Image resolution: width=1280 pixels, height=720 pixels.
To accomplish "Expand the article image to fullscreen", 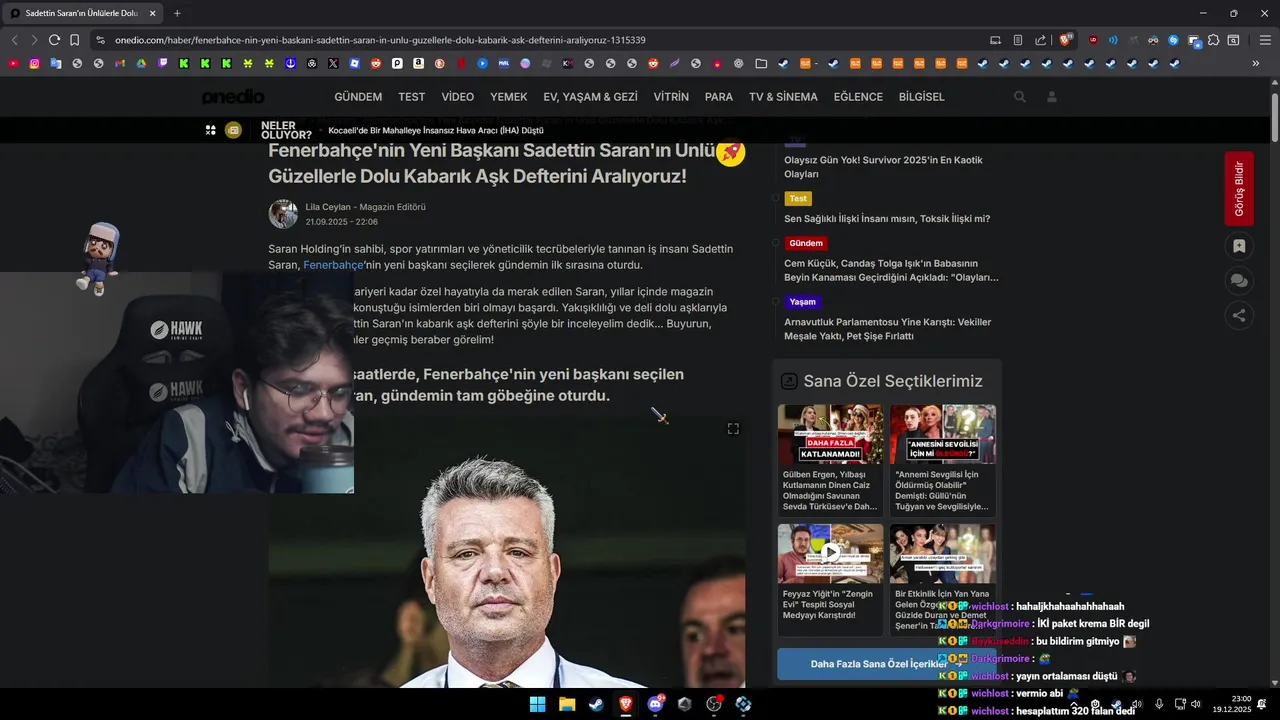I will coord(733,428).
